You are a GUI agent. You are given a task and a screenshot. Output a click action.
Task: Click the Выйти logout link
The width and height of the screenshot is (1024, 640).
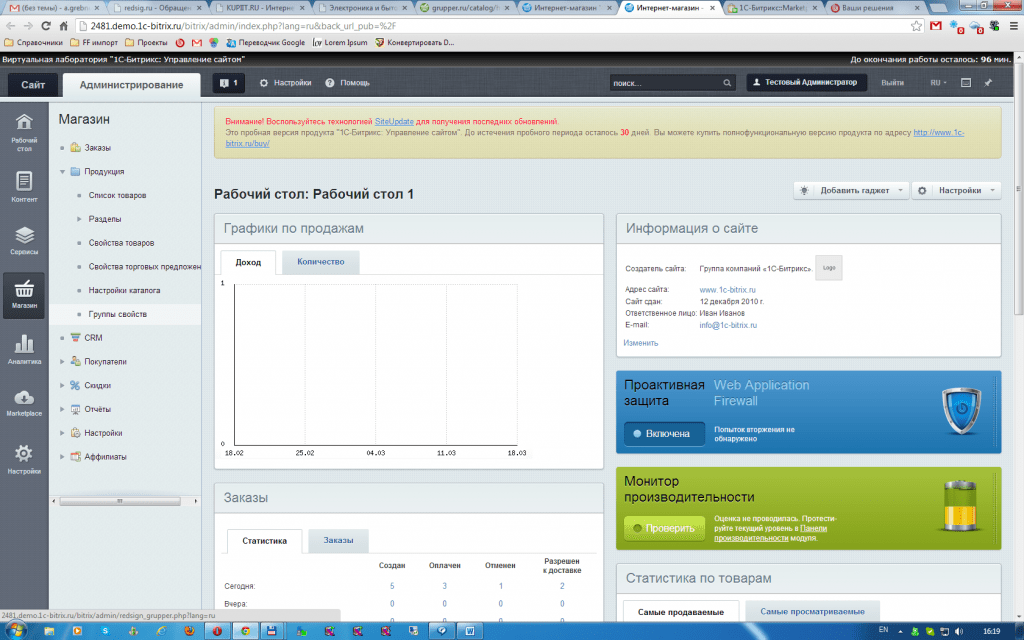click(892, 83)
